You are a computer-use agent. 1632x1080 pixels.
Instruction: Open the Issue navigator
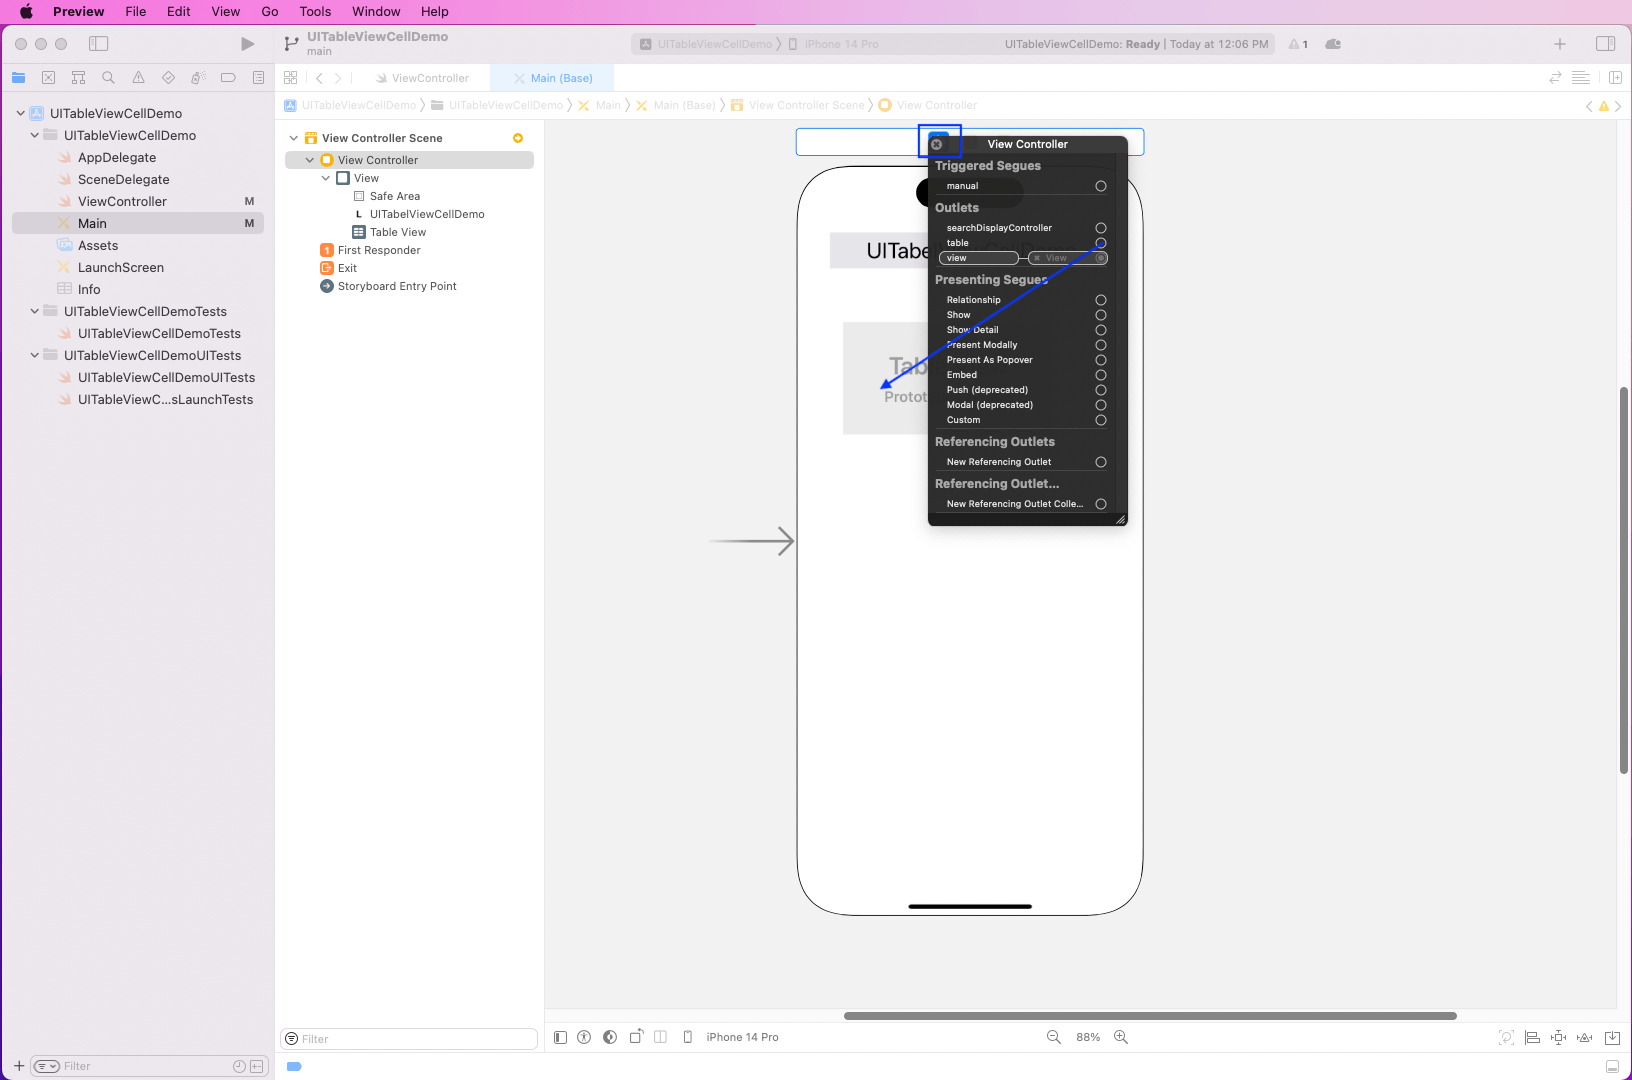[138, 77]
